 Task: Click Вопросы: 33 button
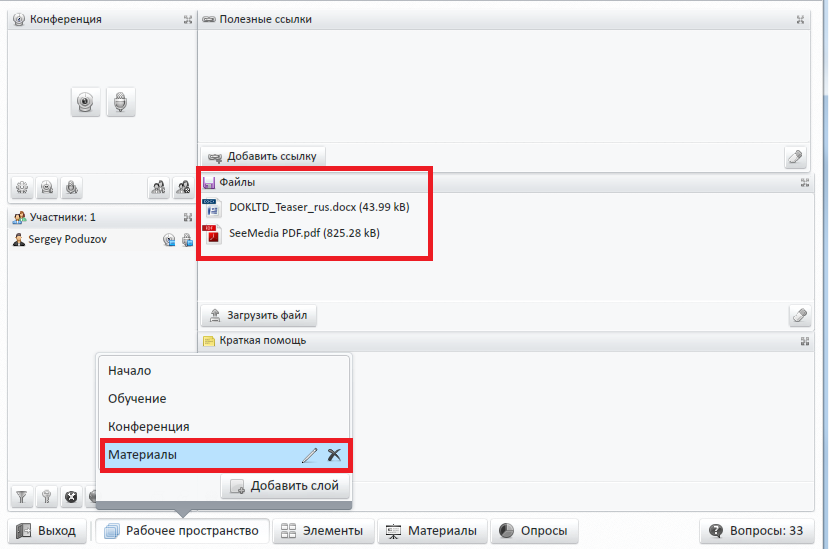pos(757,530)
